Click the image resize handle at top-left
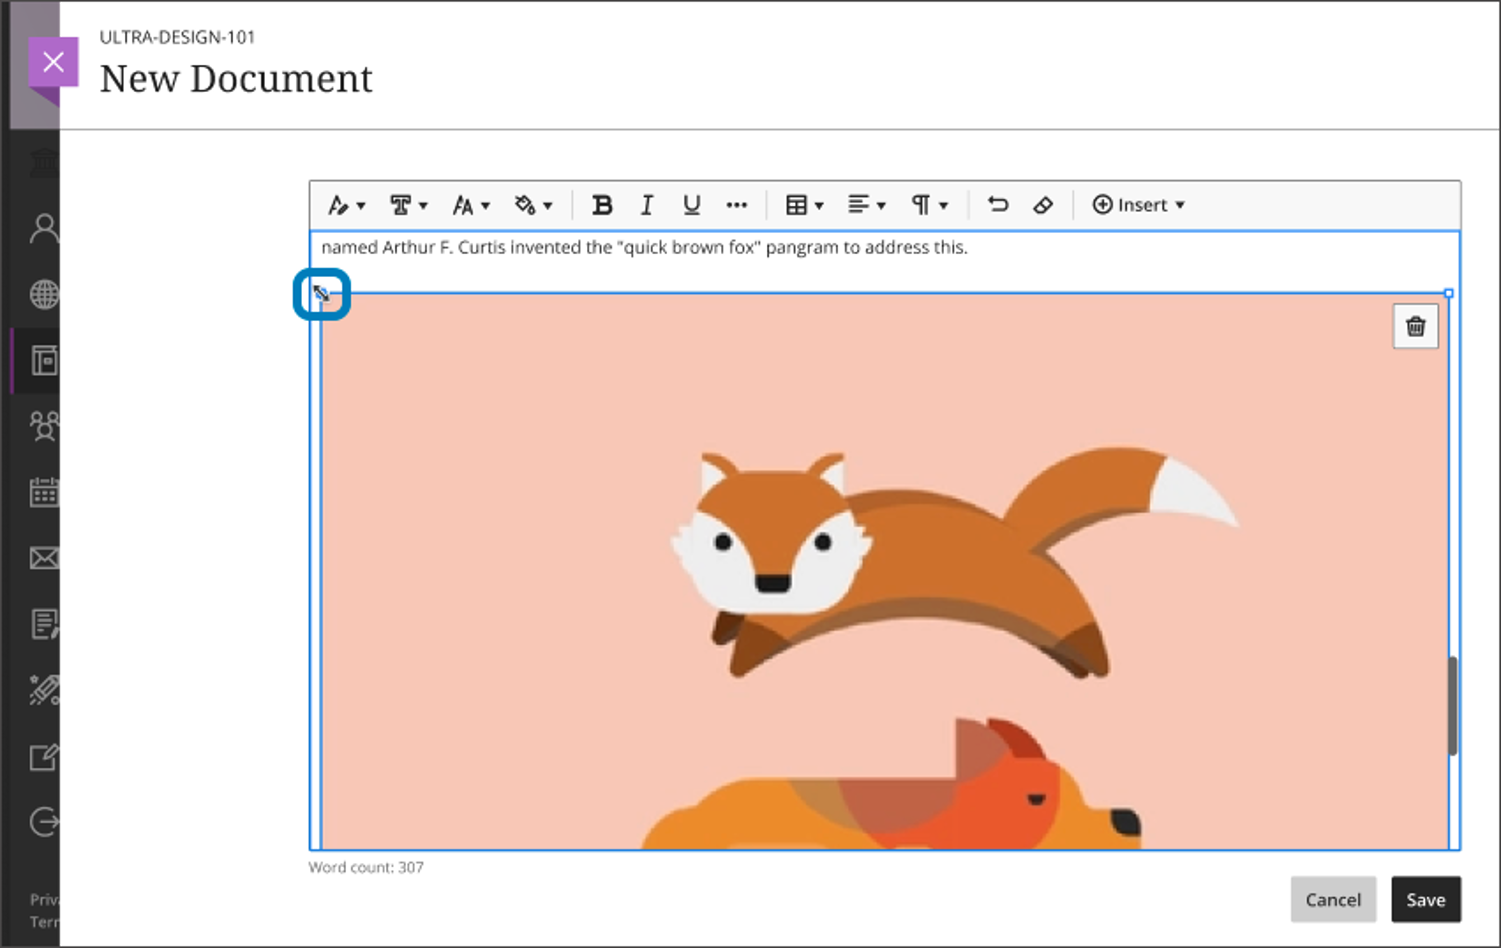This screenshot has width=1502, height=948. pyautogui.click(x=321, y=294)
